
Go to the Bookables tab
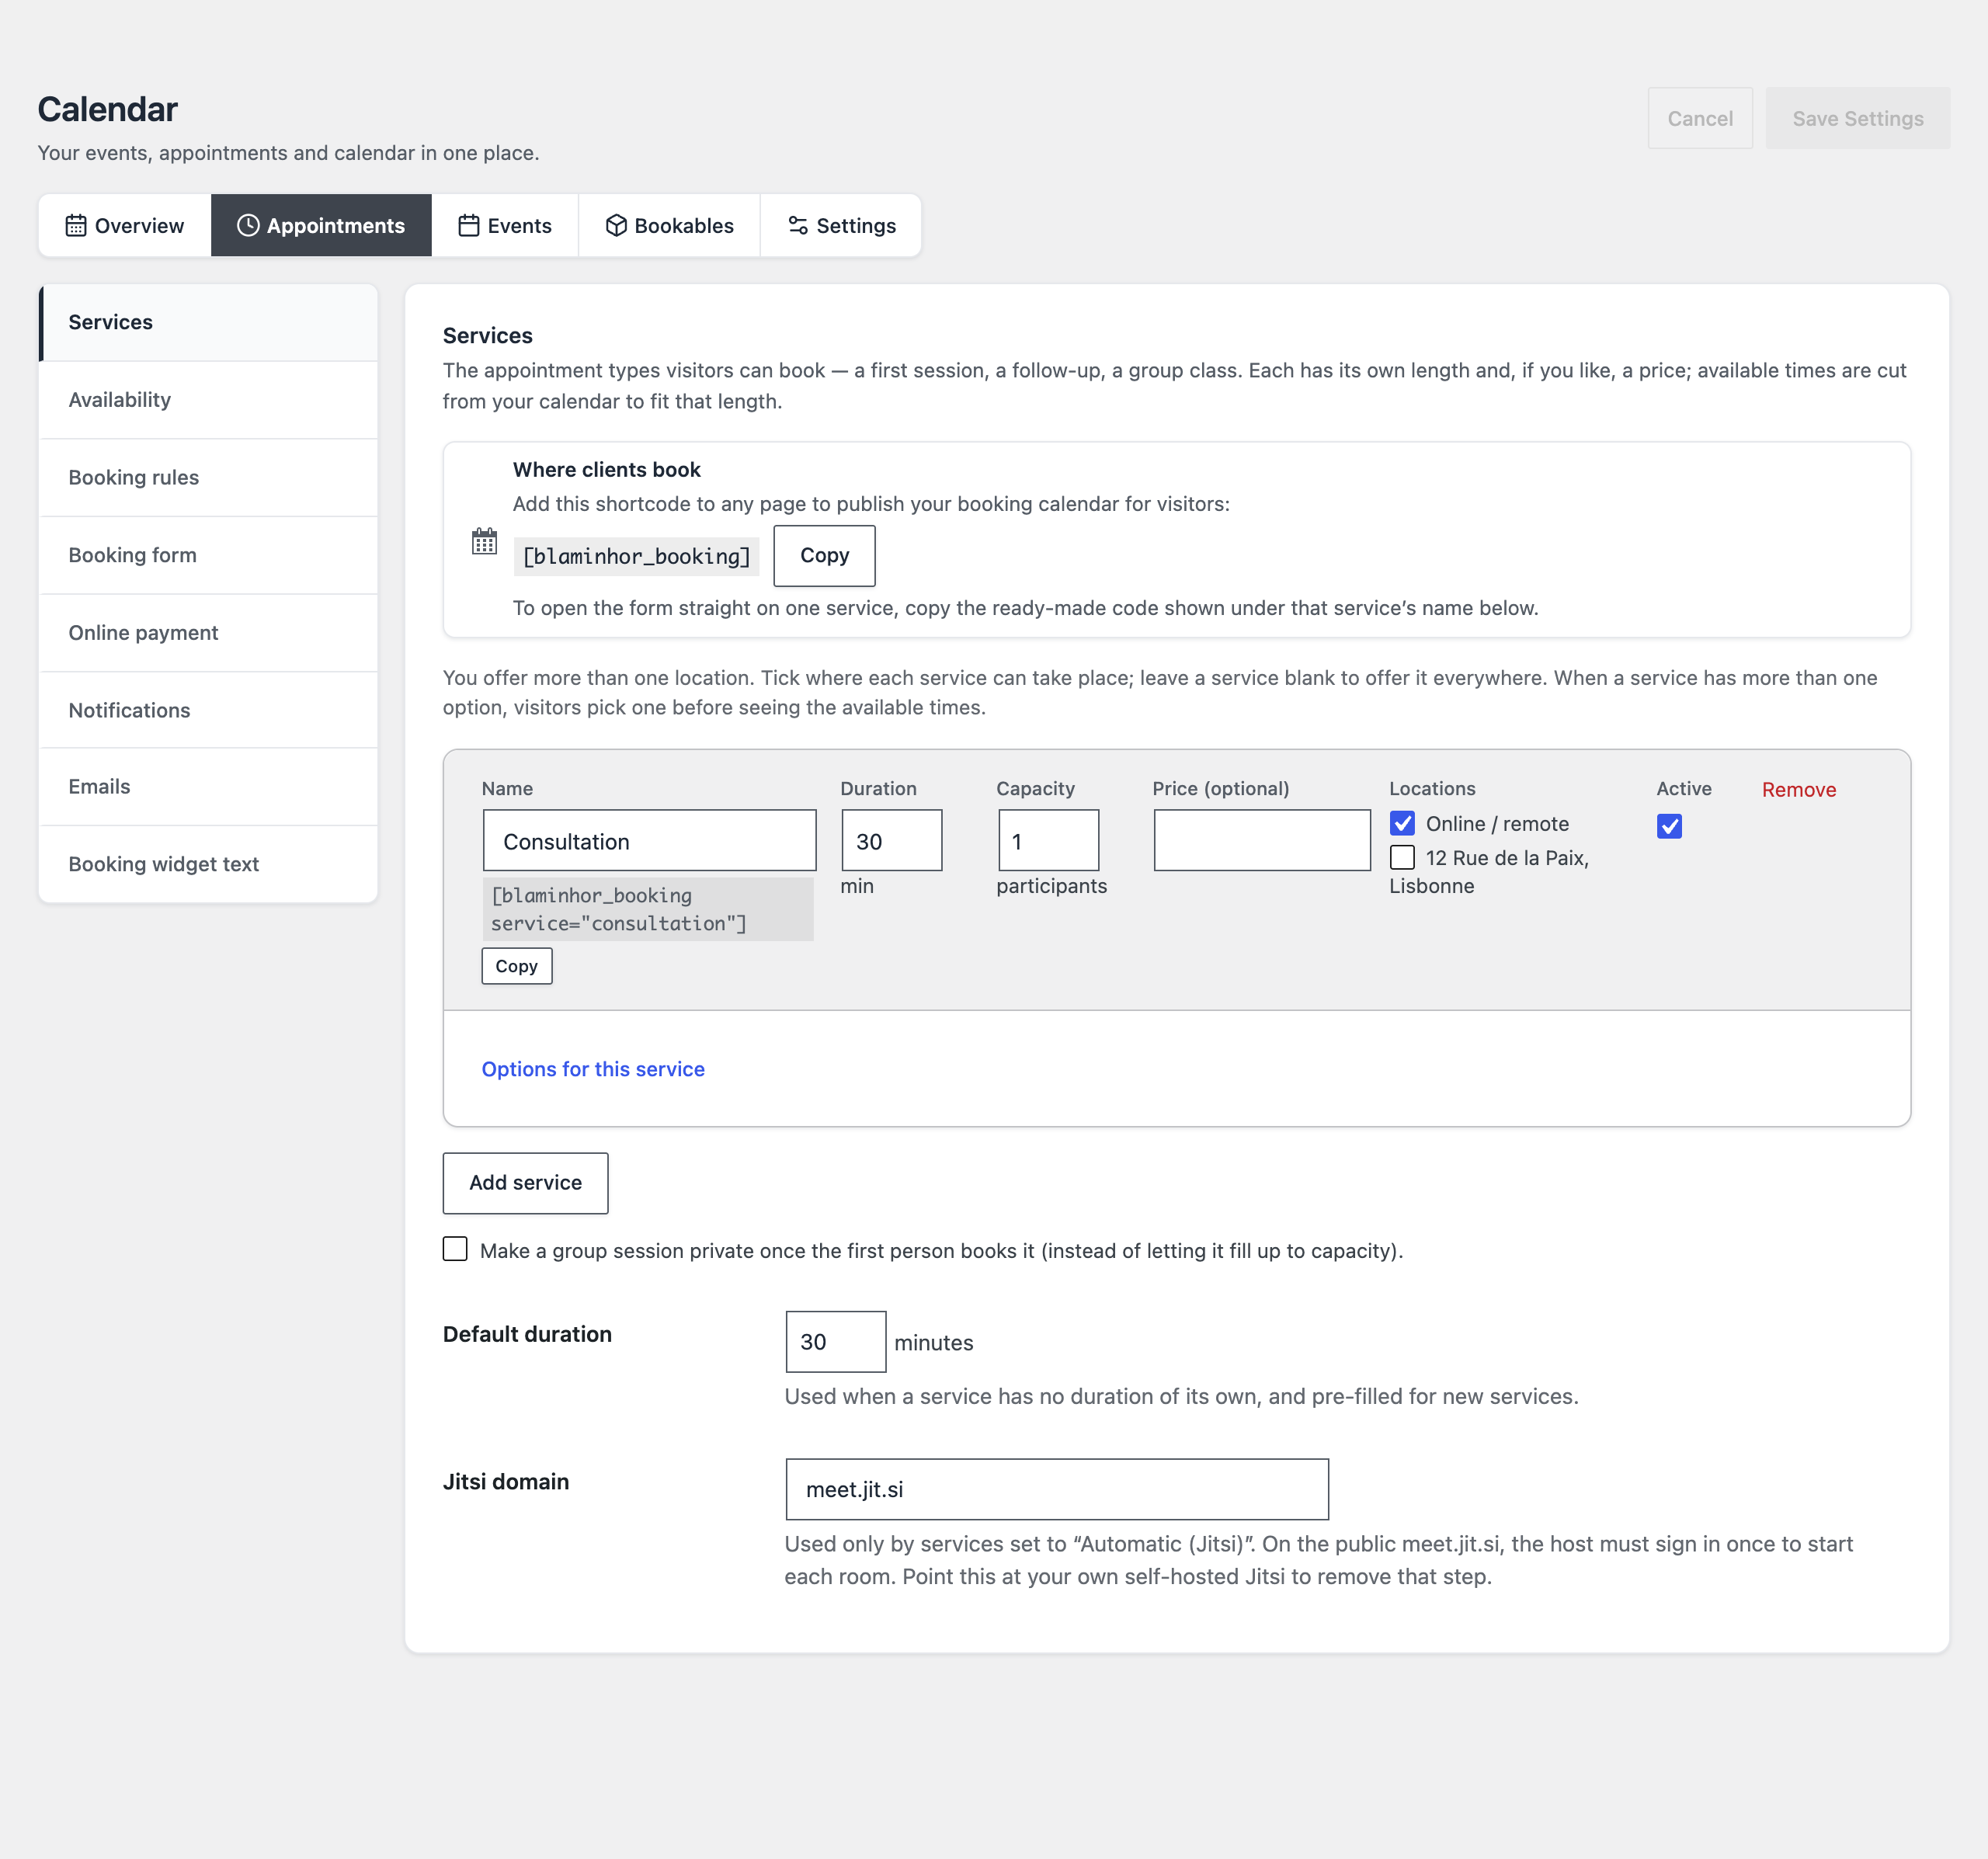(669, 226)
